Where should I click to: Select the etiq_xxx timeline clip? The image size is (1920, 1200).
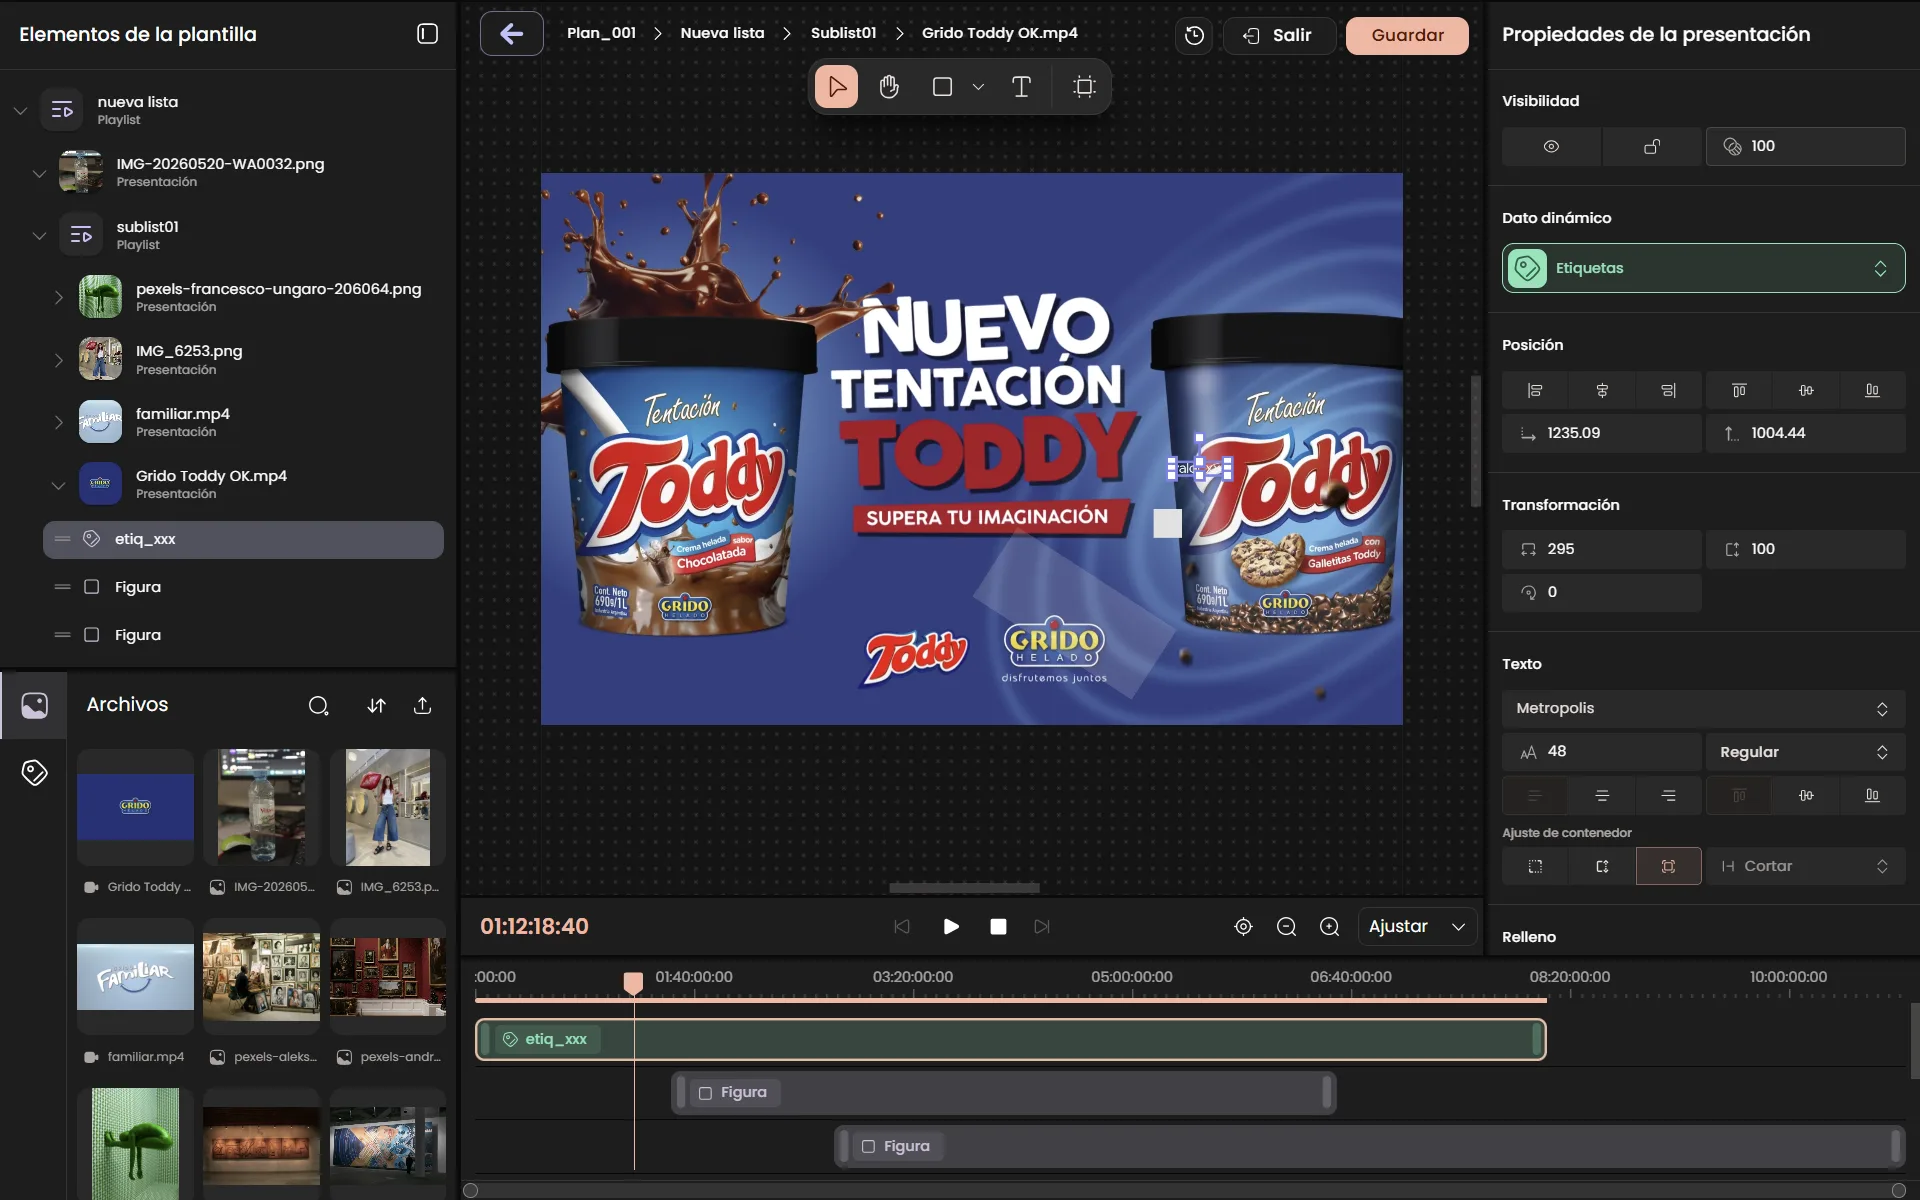pos(1010,1040)
